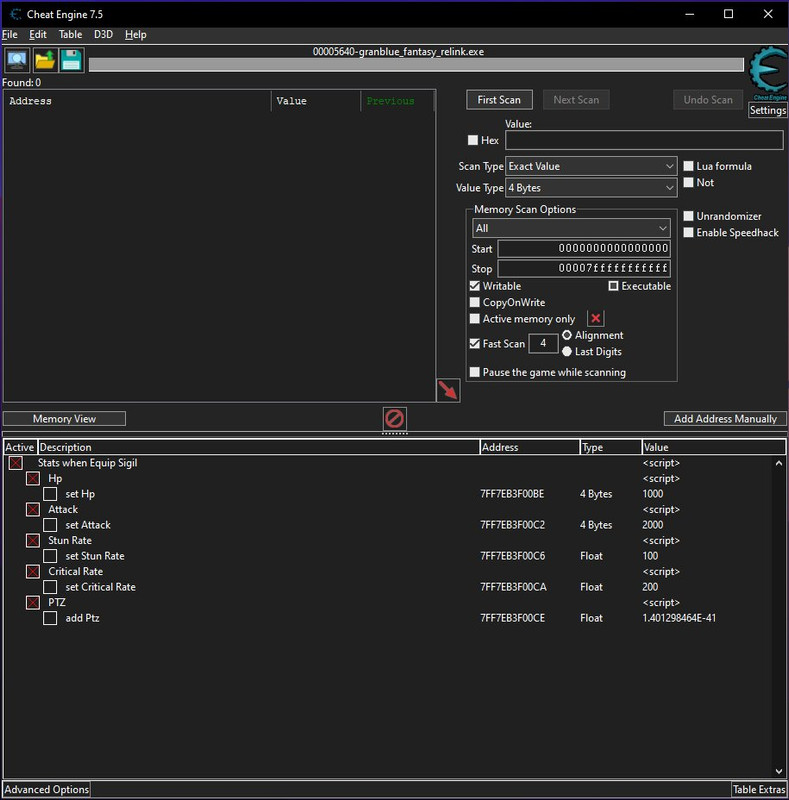The image size is (789, 800).
Task: Select address 7FF7EB3F00C2 of set Attack
Action: pyautogui.click(x=512, y=525)
